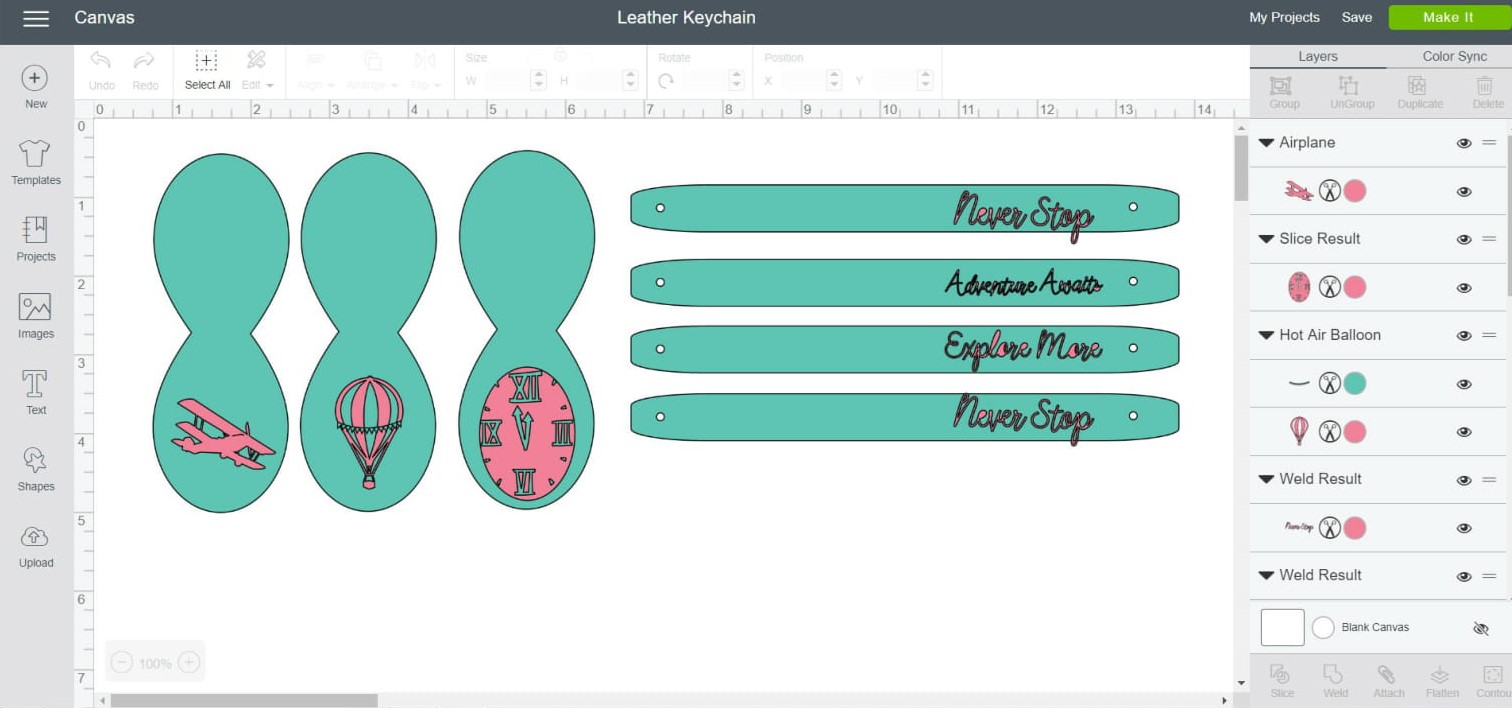Show the hidden Blank Canvas layer
1512x708 pixels.
(1481, 628)
